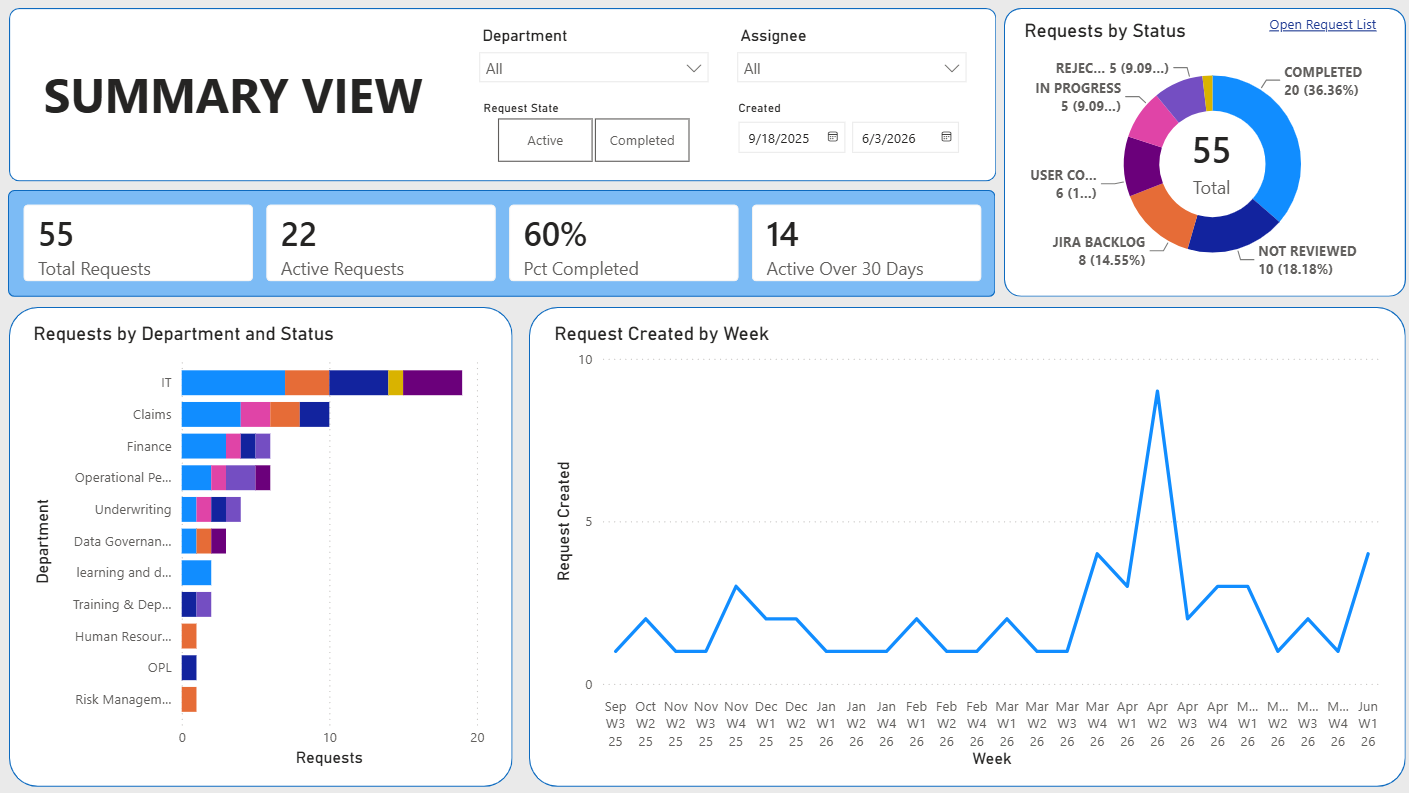1409x793 pixels.
Task: Click the Finance department bar's blue segment
Action: [204, 446]
